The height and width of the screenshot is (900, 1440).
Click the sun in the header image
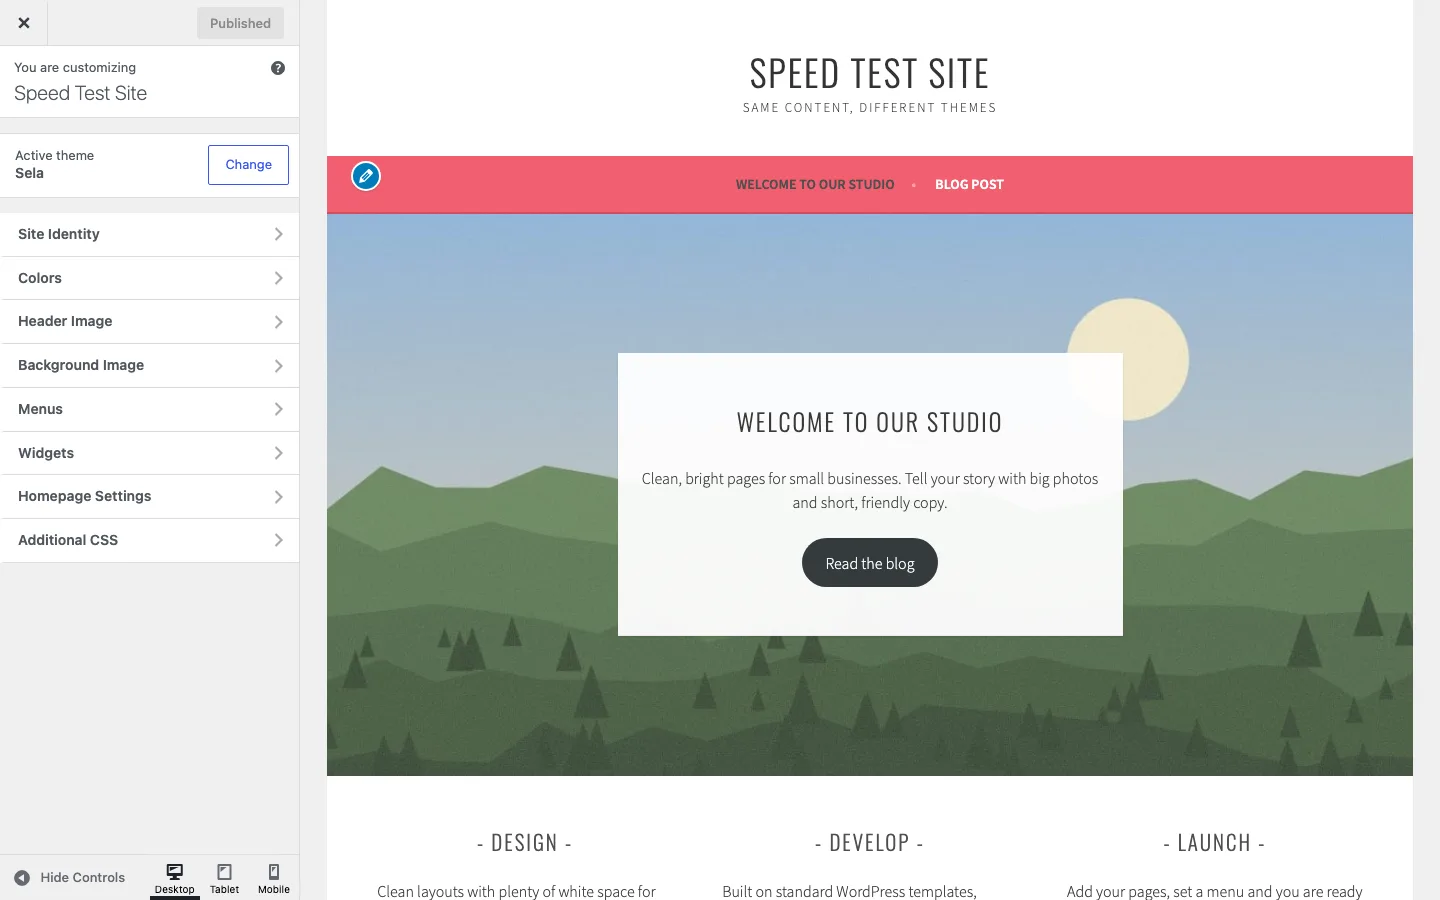[1128, 359]
